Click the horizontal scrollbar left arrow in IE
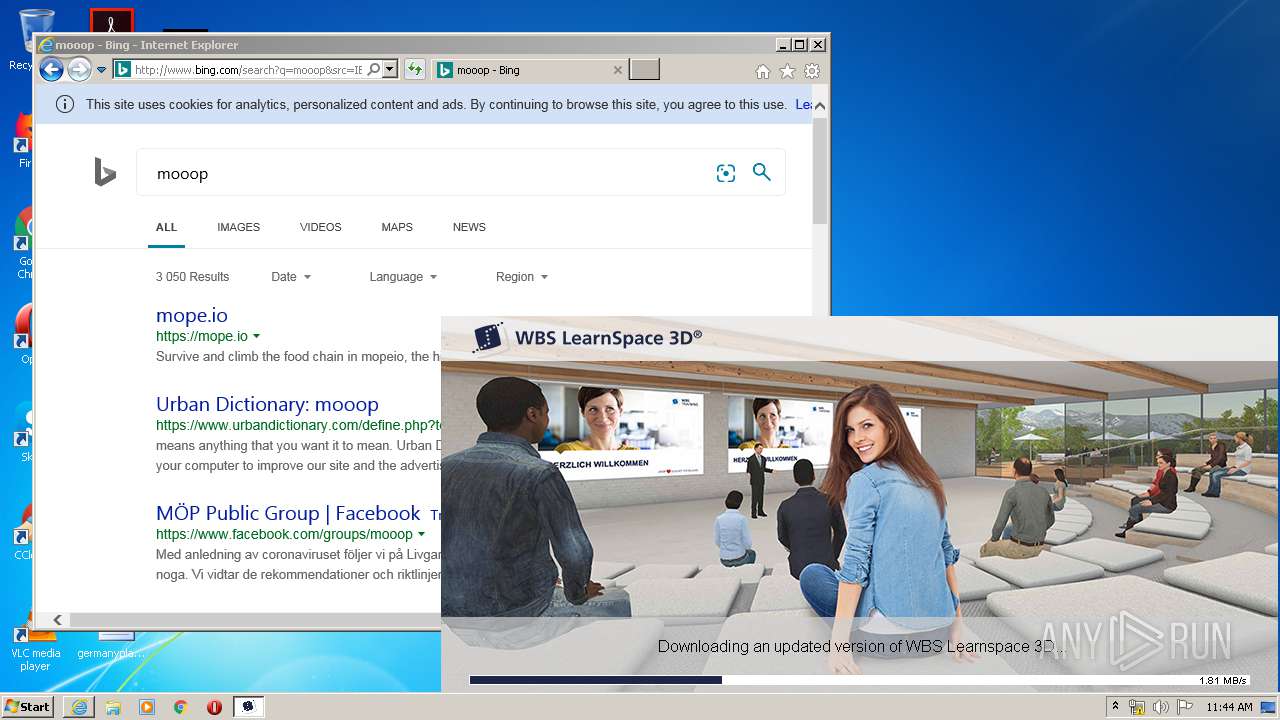The width and height of the screenshot is (1280, 720). point(57,620)
